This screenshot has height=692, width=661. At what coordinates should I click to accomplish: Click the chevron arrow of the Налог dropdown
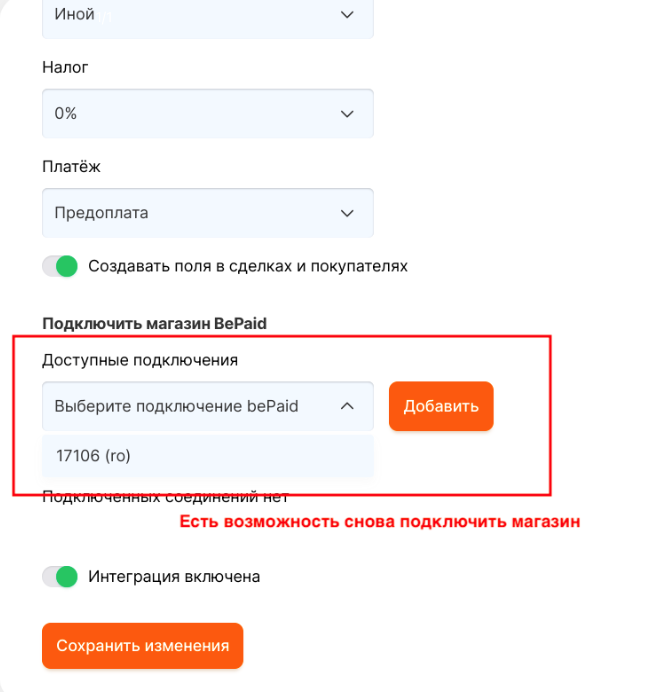(x=347, y=114)
